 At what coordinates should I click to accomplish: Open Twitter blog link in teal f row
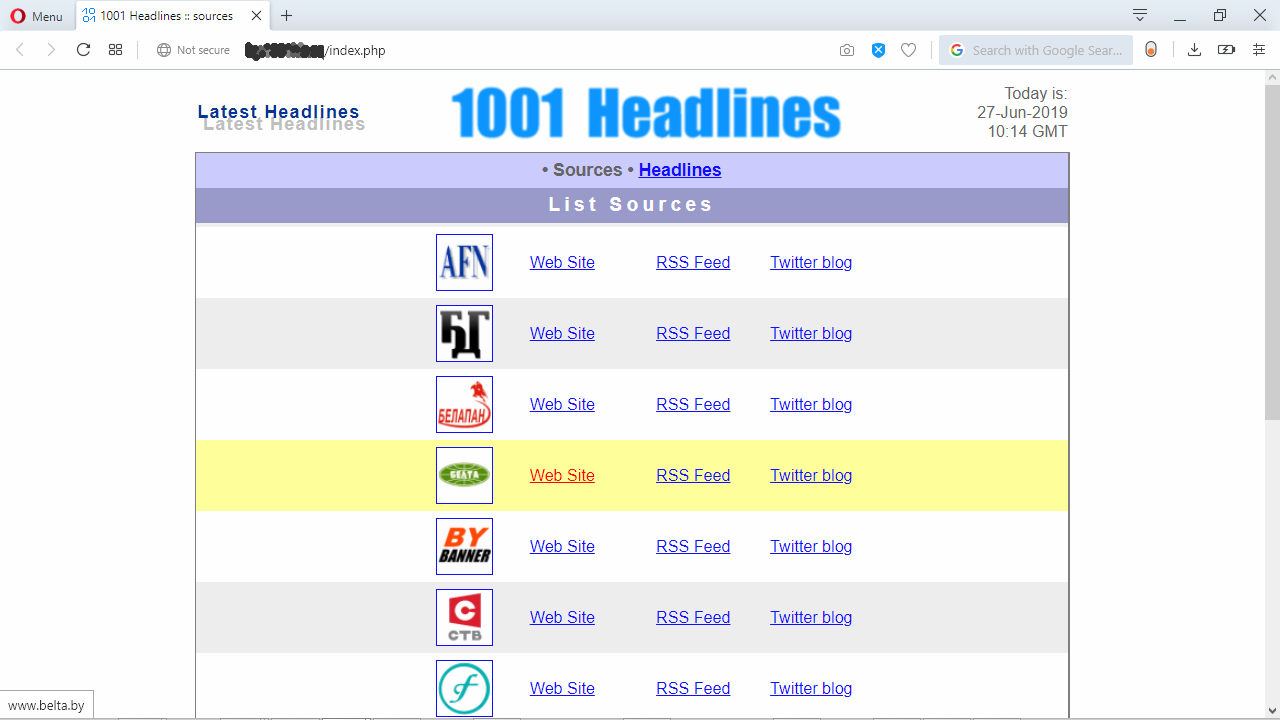pyautogui.click(x=811, y=688)
